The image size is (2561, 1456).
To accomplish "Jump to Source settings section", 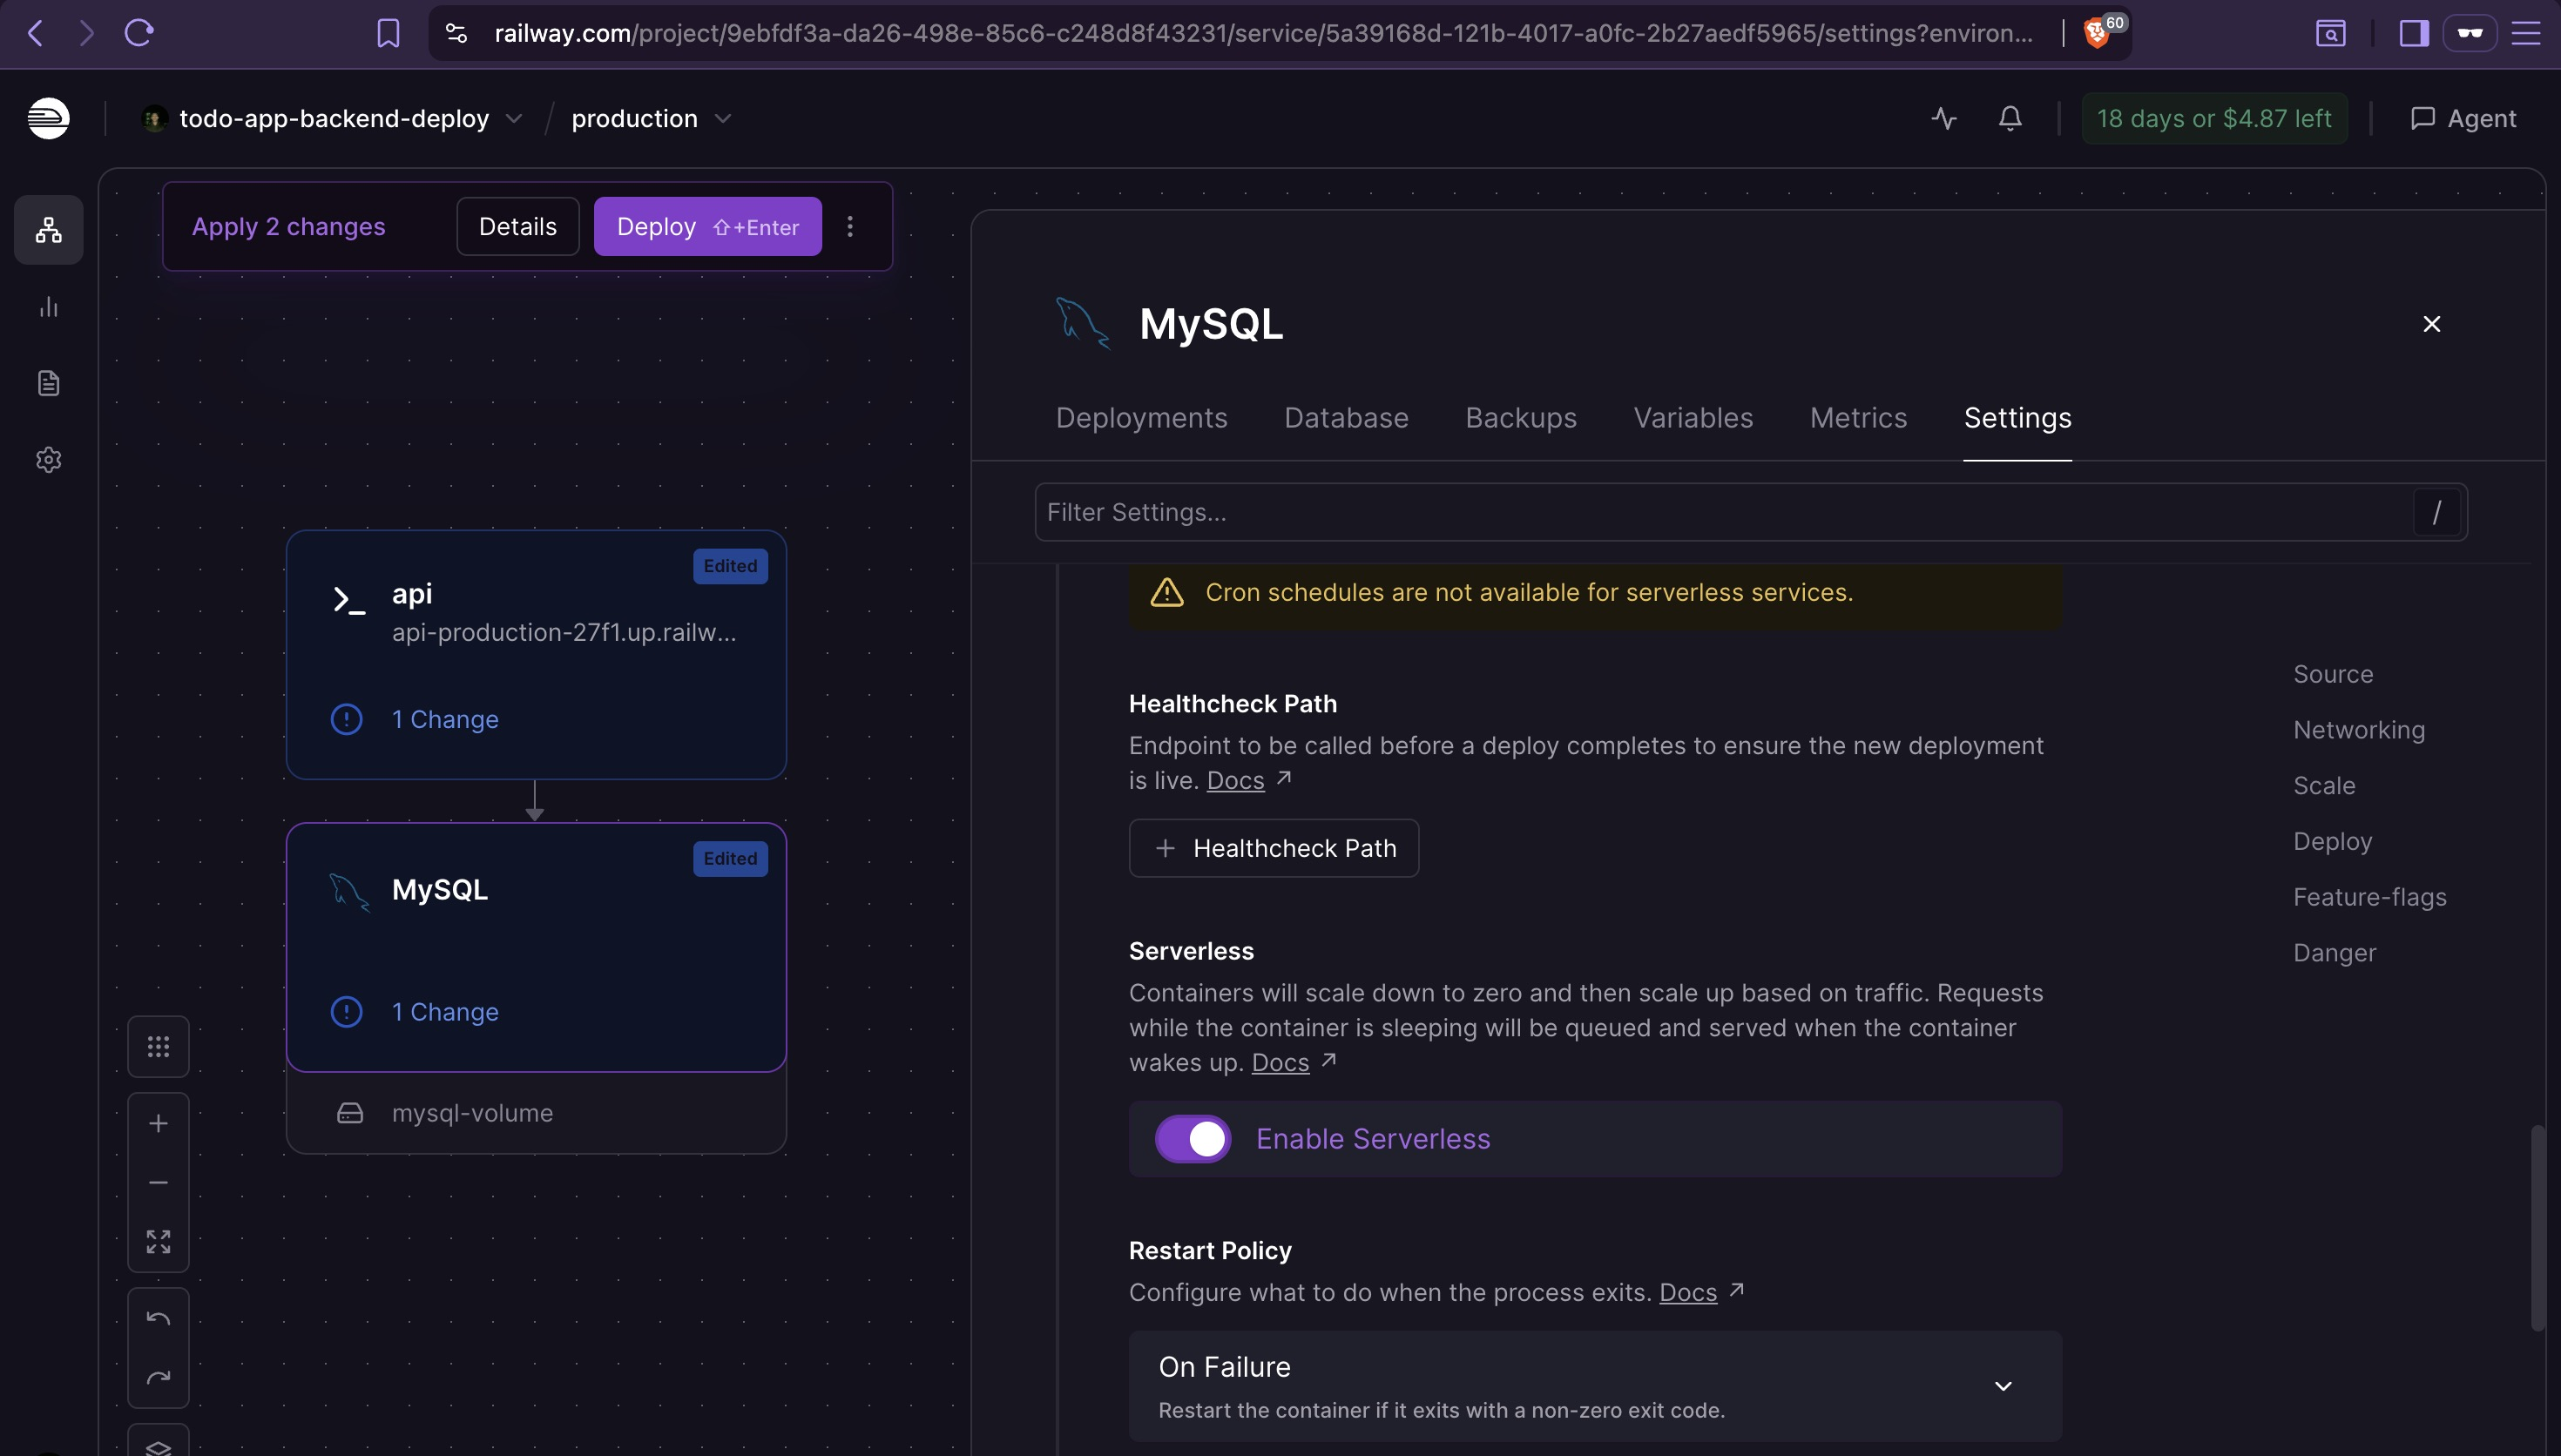I will point(2332,674).
